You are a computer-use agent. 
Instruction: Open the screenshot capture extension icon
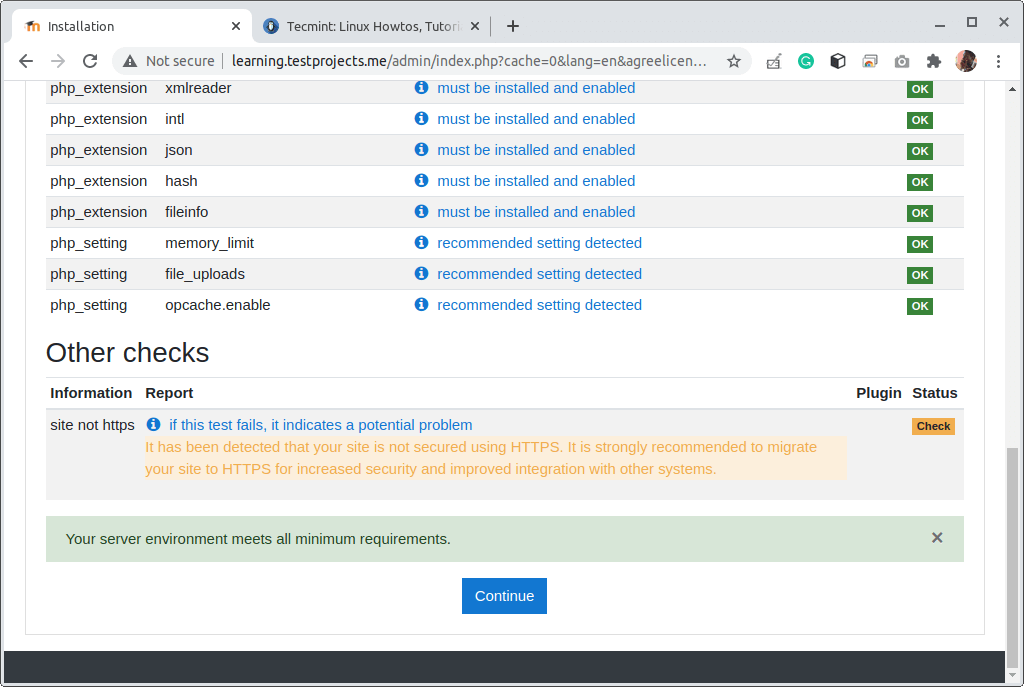870,61
